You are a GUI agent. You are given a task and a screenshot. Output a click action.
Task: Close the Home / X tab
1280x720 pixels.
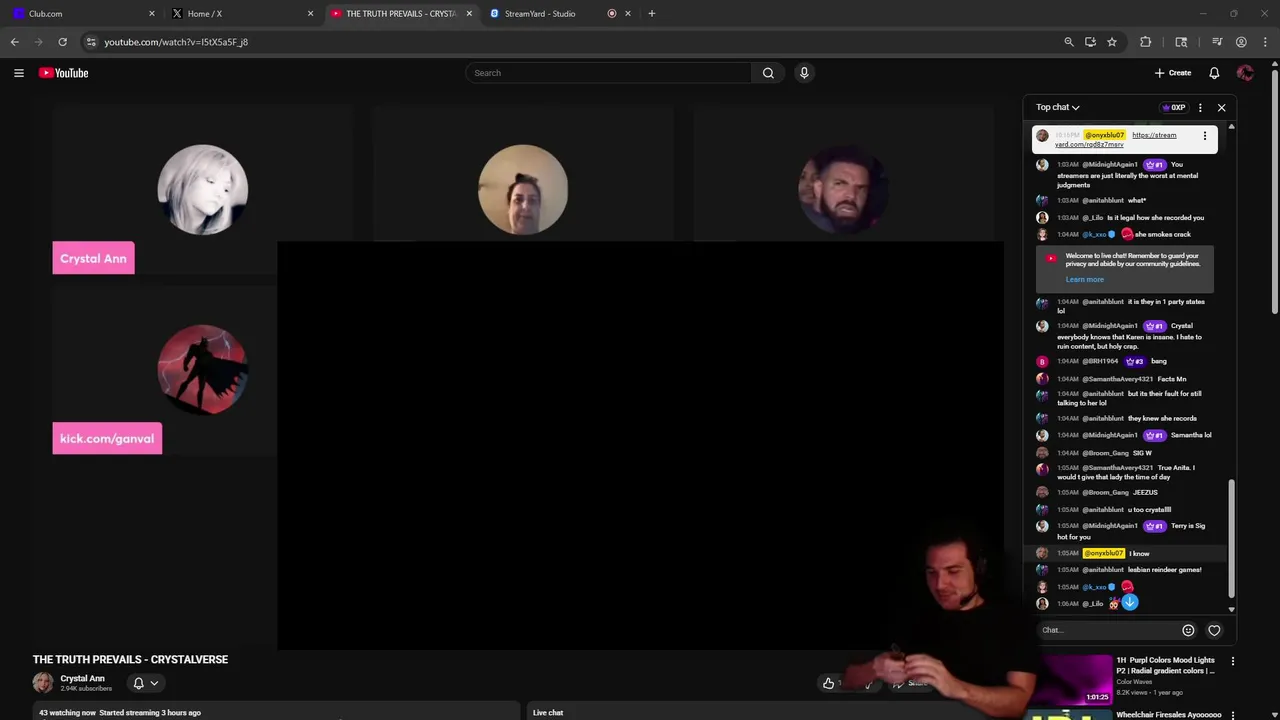[x=310, y=13]
